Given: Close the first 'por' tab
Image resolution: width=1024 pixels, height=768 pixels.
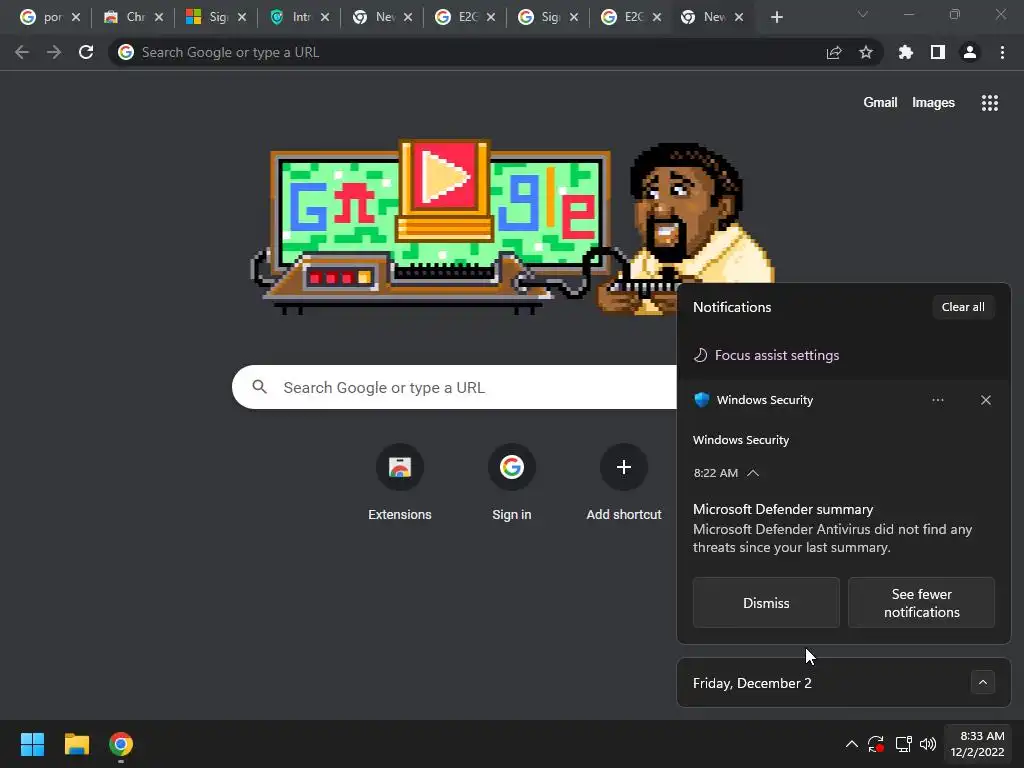Looking at the screenshot, I should pos(76,17).
